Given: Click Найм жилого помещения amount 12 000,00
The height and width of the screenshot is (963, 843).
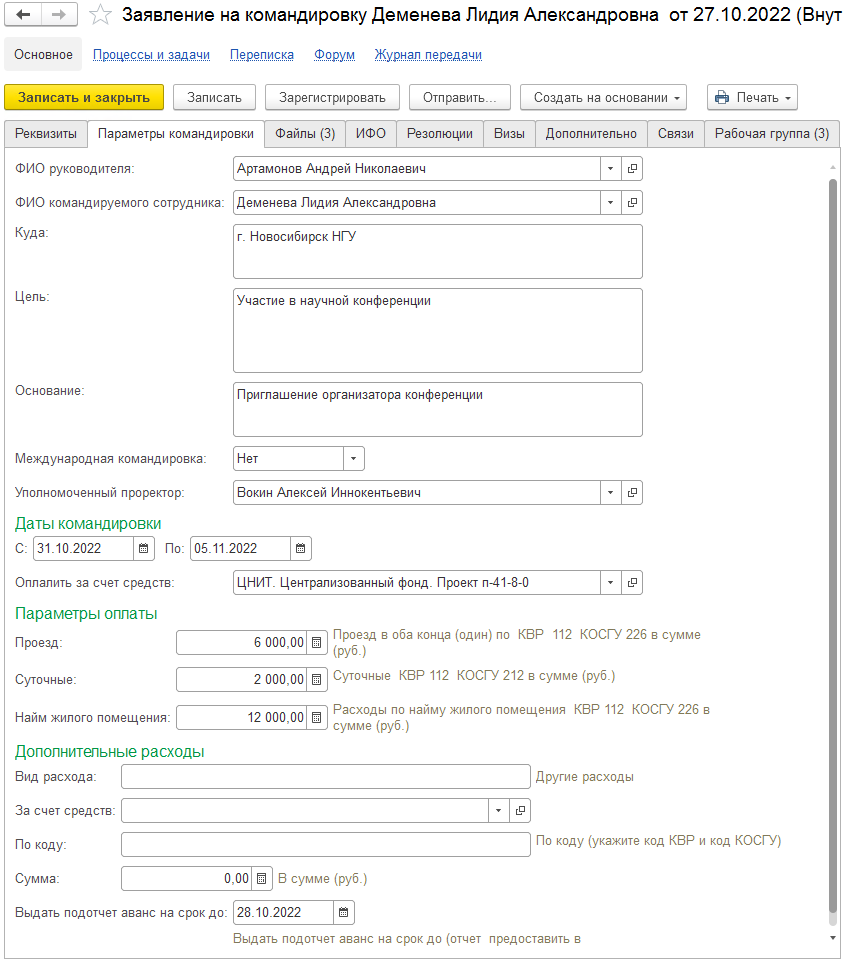Looking at the screenshot, I should coord(241,717).
